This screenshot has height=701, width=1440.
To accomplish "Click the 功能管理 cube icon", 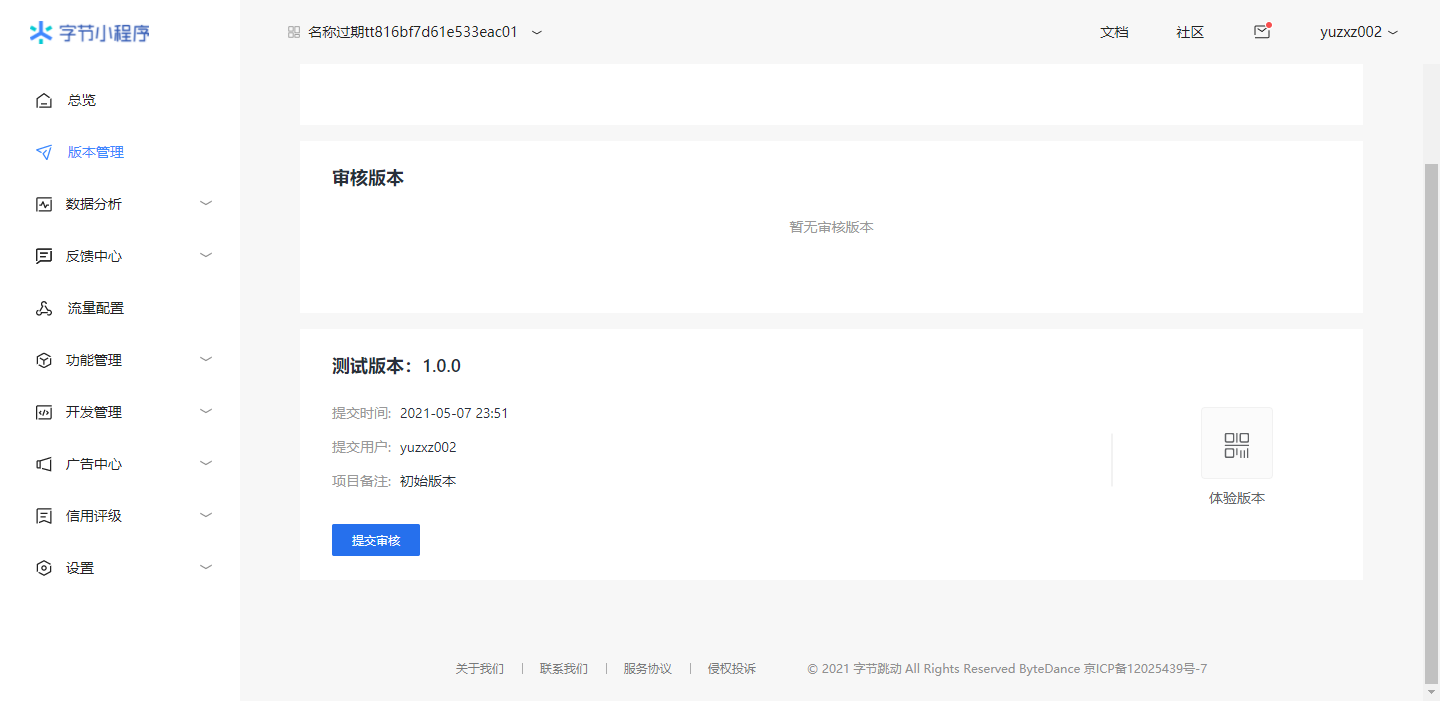I will click(43, 360).
